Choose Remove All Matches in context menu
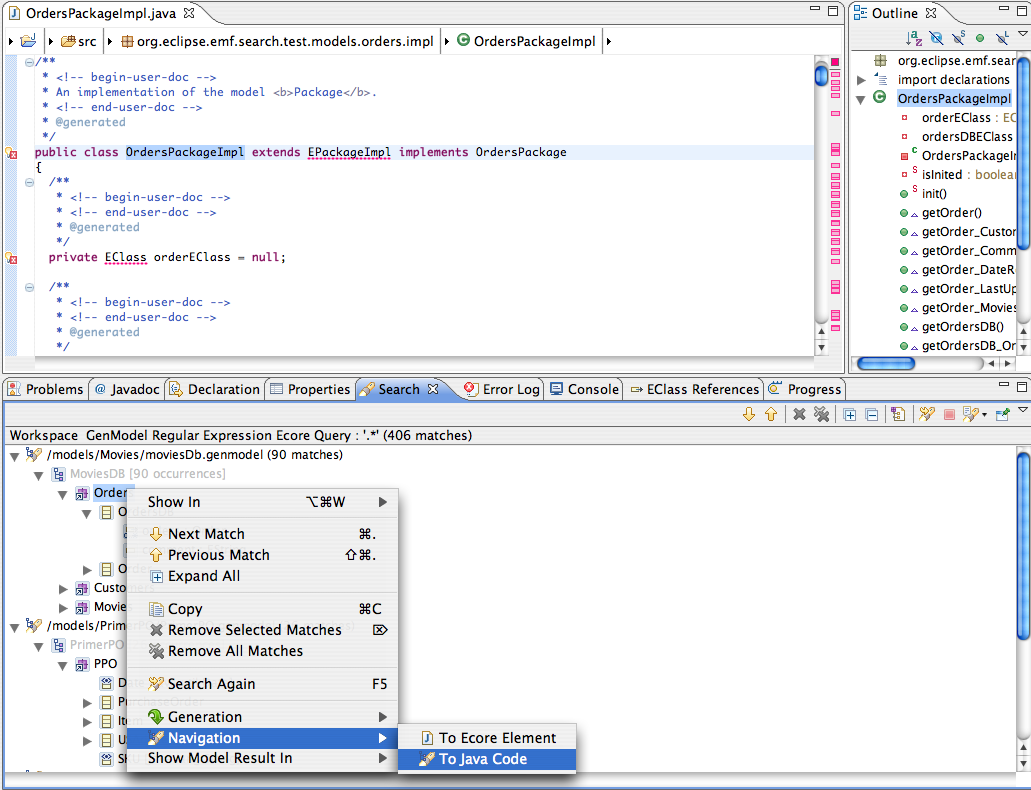This screenshot has width=1031, height=790. pos(262,651)
